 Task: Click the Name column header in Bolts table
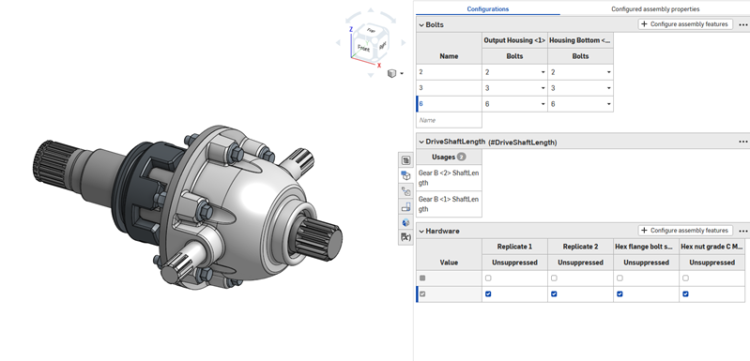pyautogui.click(x=449, y=56)
